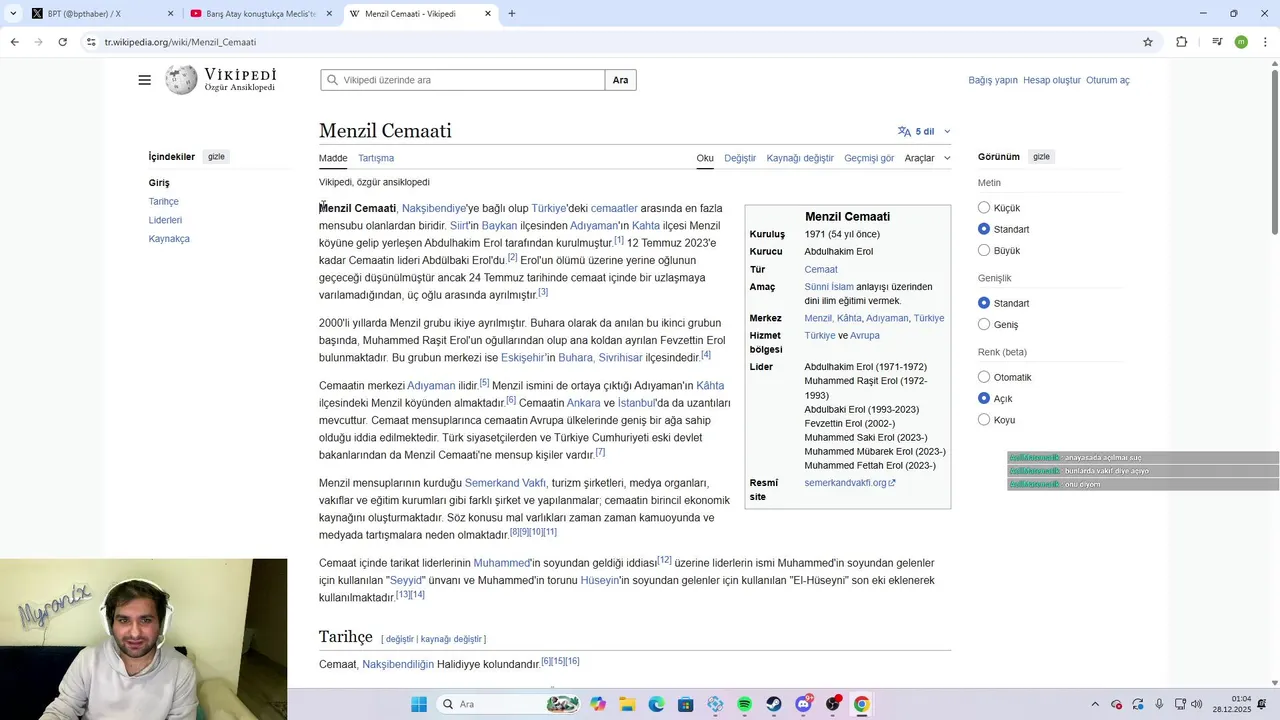Screen dimensions: 1280x720
Task: Open footnote reference [7]
Action: point(600,452)
